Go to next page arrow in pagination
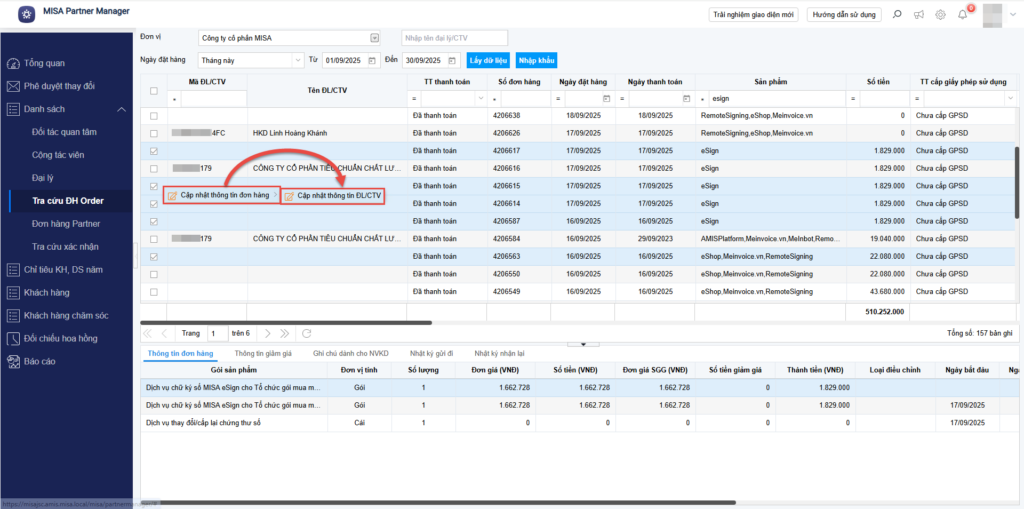 (x=266, y=333)
